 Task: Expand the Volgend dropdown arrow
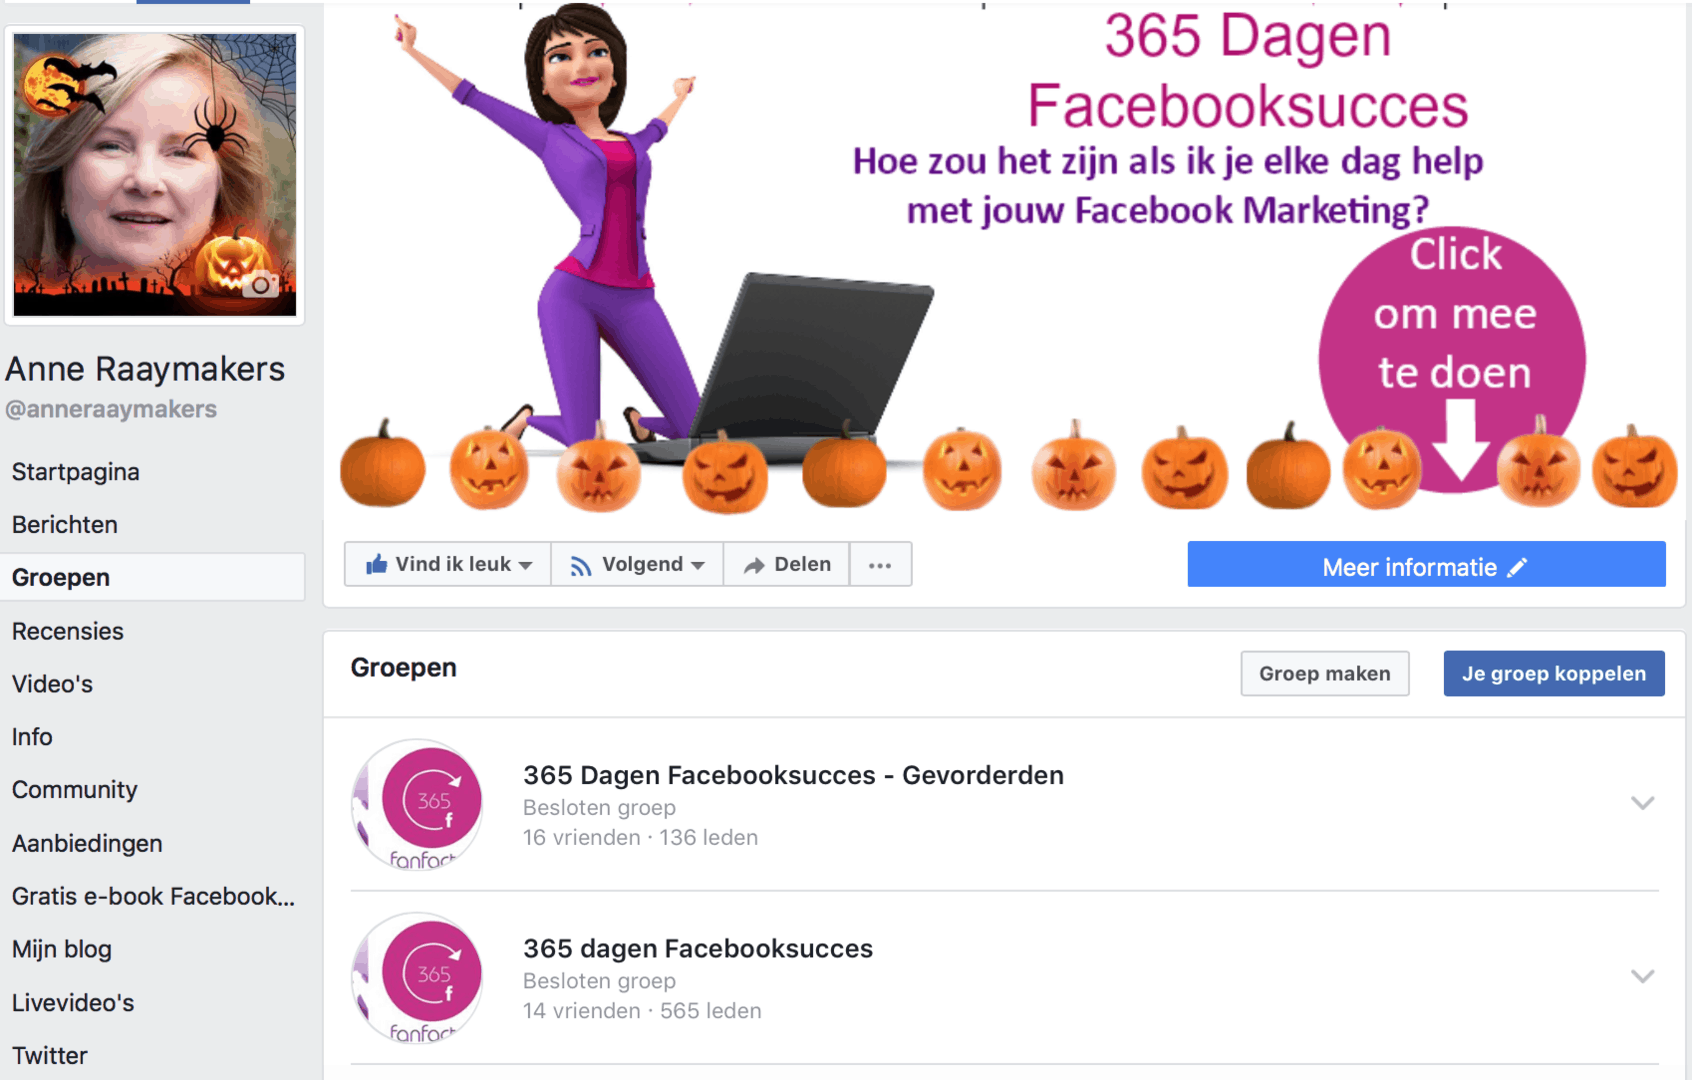click(698, 566)
